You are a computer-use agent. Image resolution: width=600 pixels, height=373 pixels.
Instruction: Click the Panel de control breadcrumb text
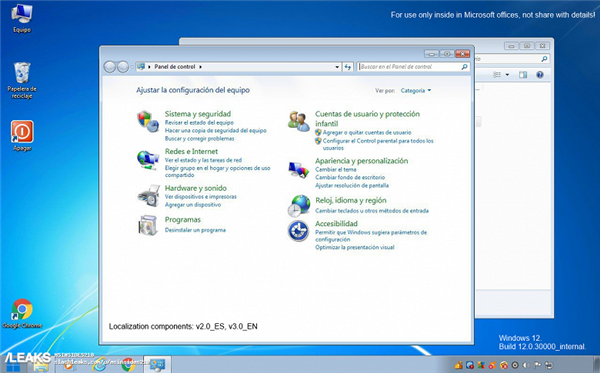click(175, 67)
